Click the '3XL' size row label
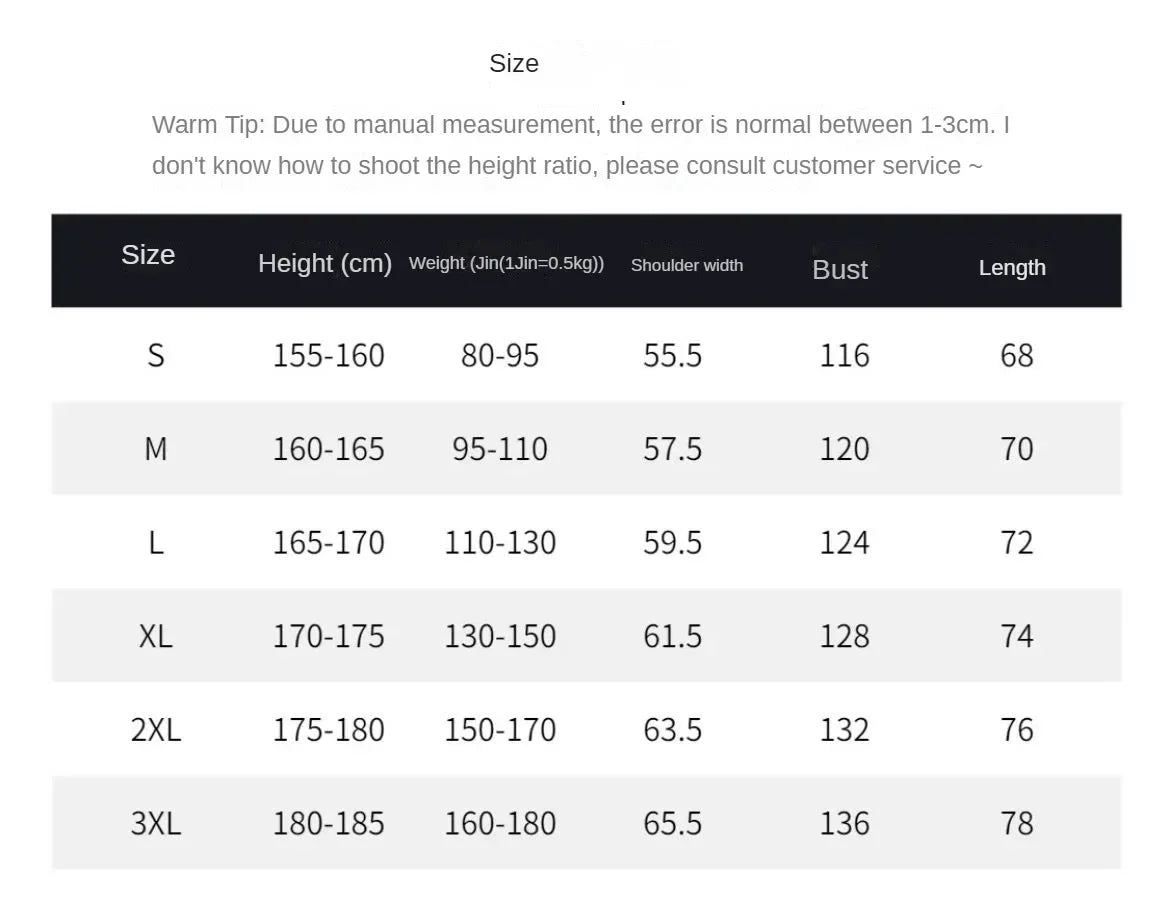Image resolution: width=1170 pixels, height=911 pixels. tap(156, 823)
